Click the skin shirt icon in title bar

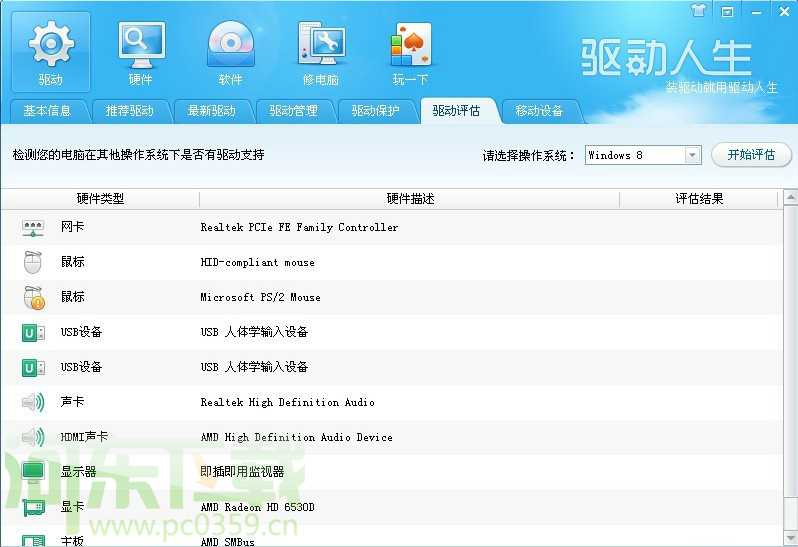pos(699,10)
